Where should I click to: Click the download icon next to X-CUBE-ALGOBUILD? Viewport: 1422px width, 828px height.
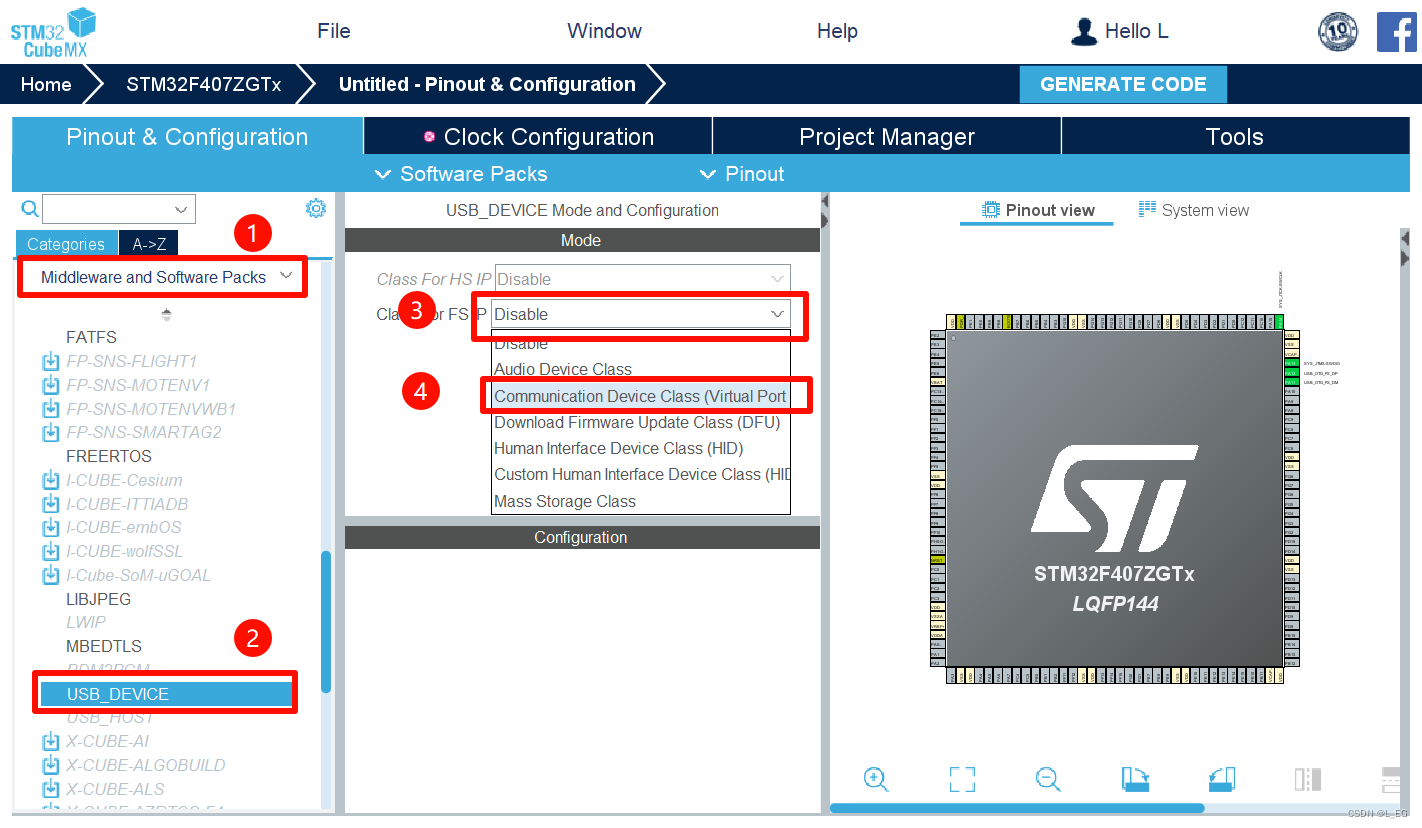(51, 765)
